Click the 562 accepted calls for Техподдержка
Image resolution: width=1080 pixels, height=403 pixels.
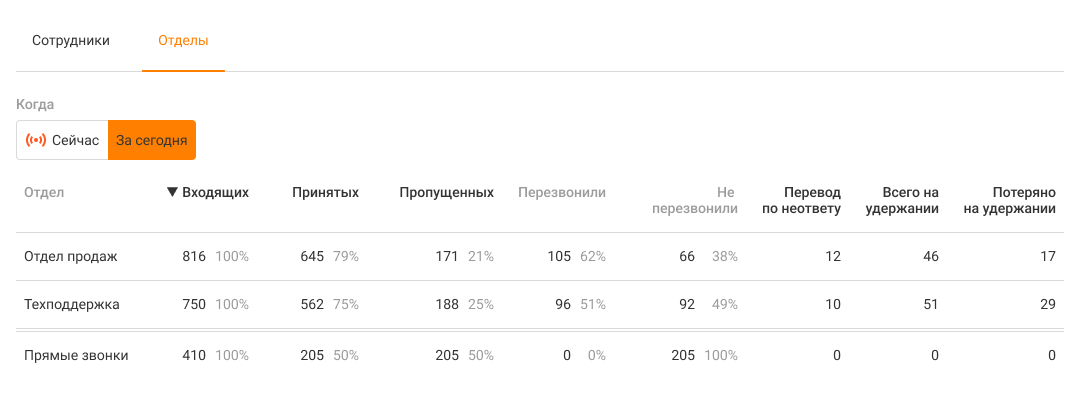[312, 305]
